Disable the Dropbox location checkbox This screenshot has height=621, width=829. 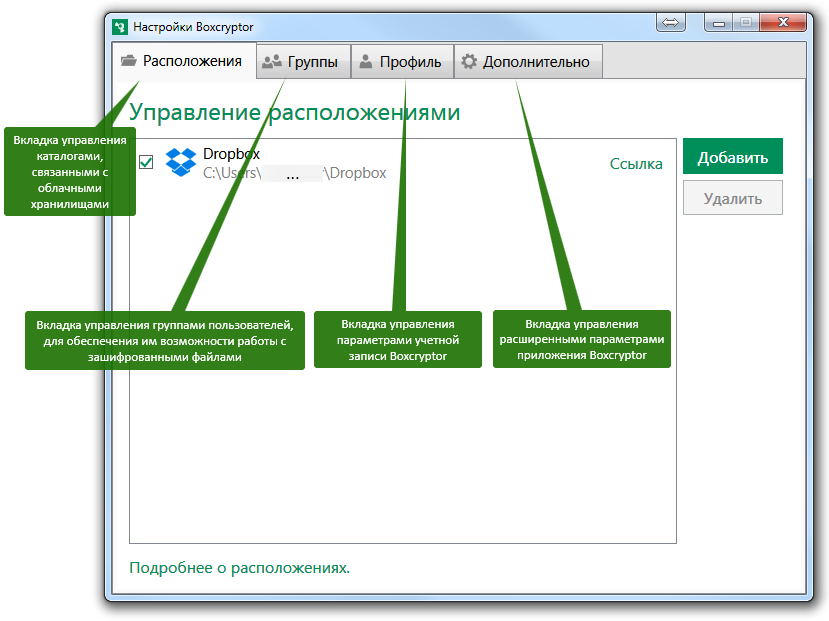coord(146,161)
